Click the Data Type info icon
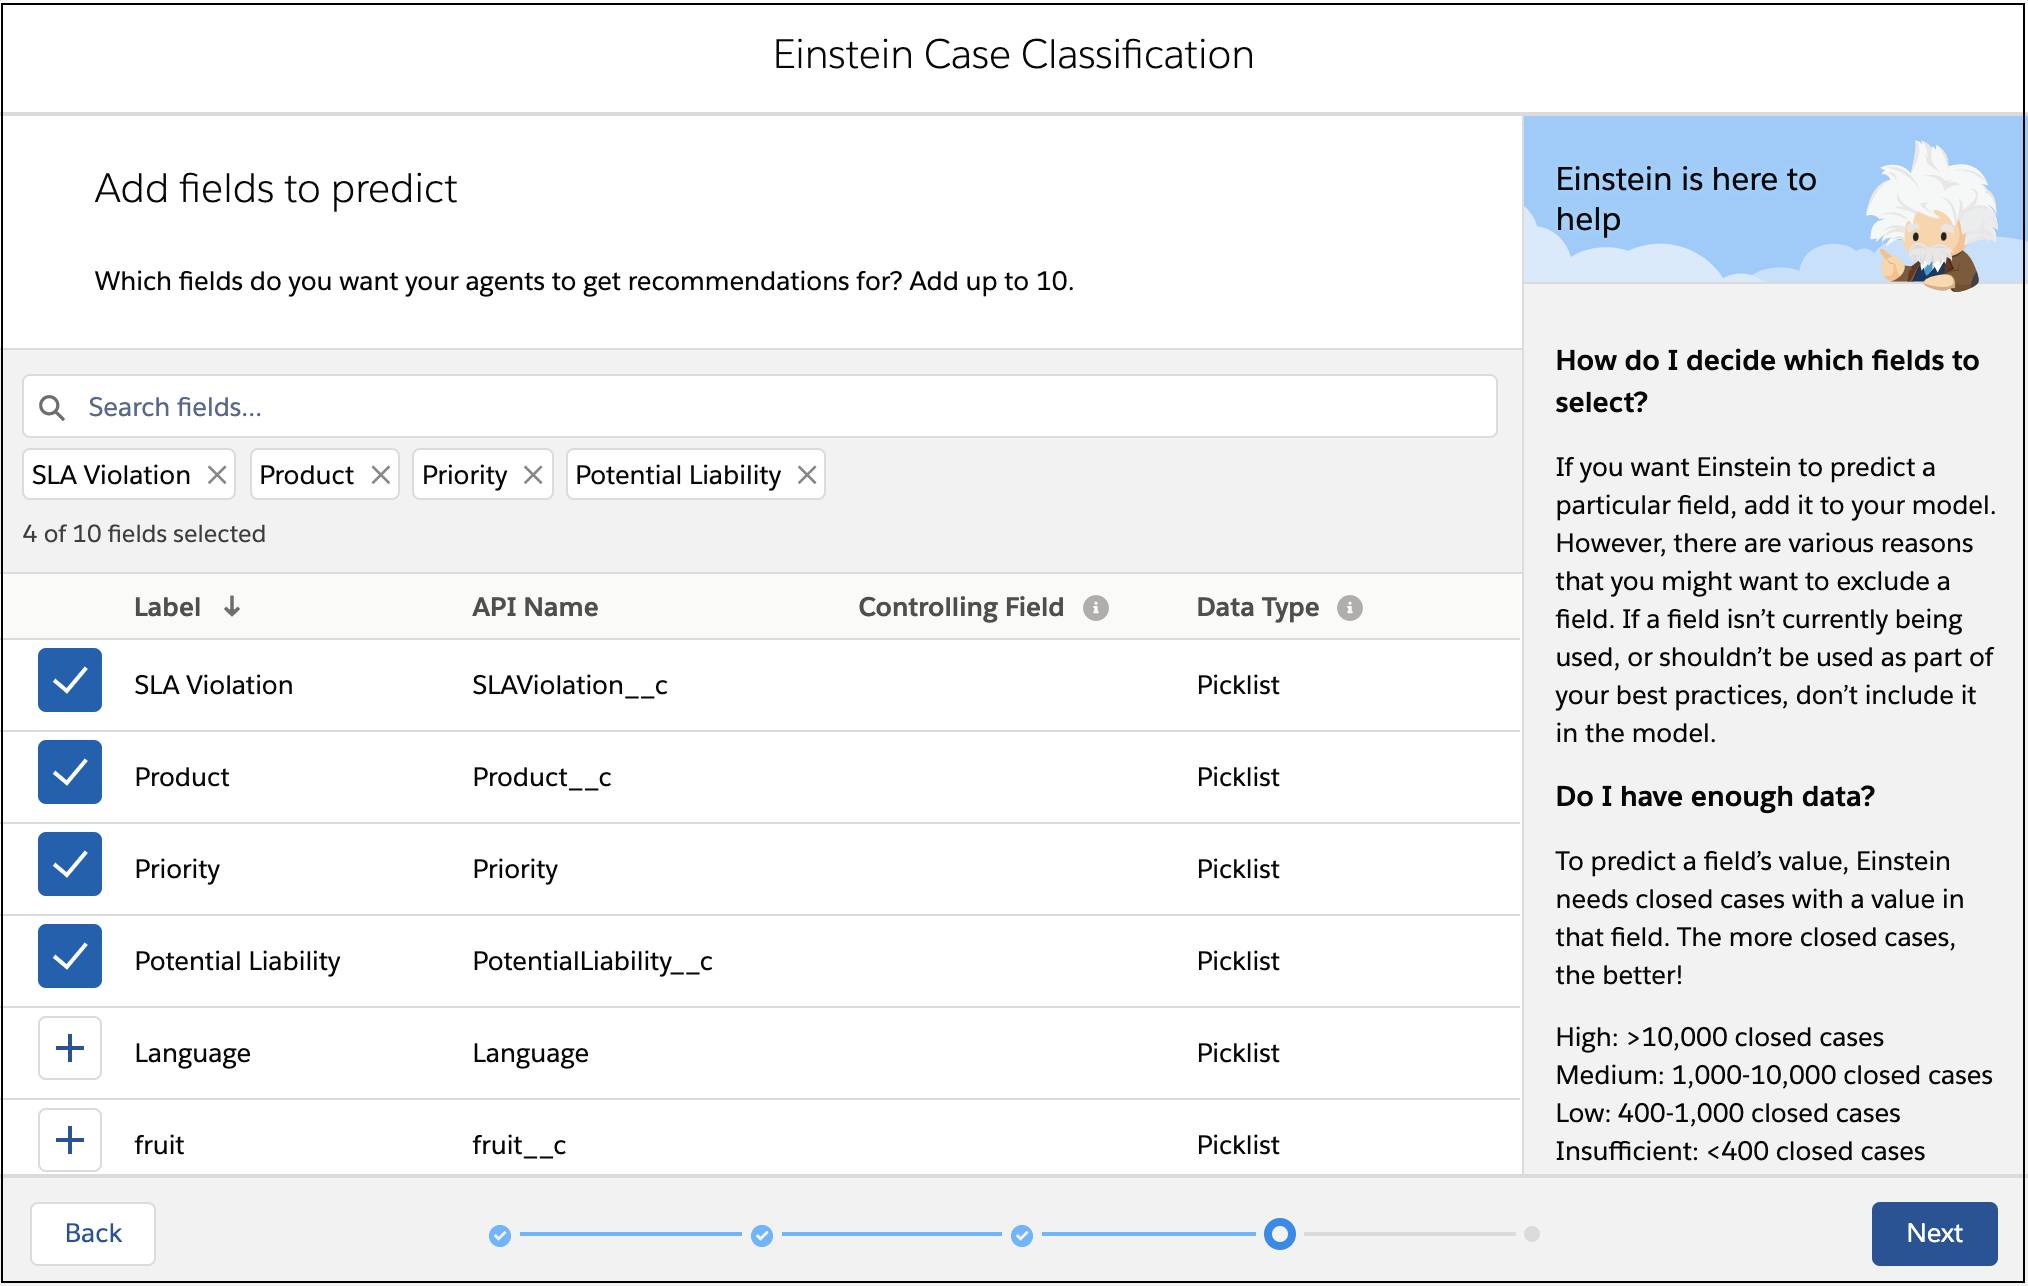The height and width of the screenshot is (1286, 2028). [1350, 608]
